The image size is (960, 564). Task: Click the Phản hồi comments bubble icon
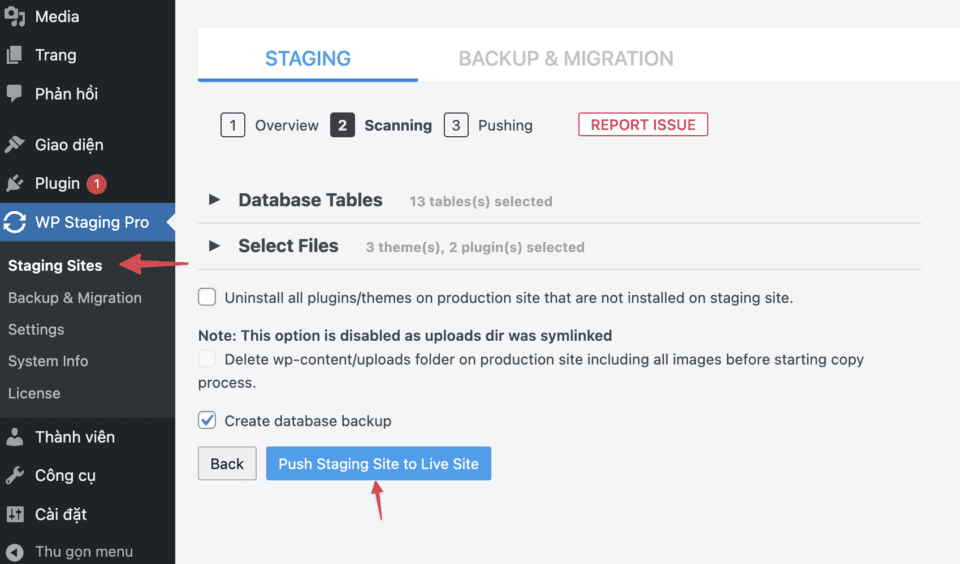point(15,94)
